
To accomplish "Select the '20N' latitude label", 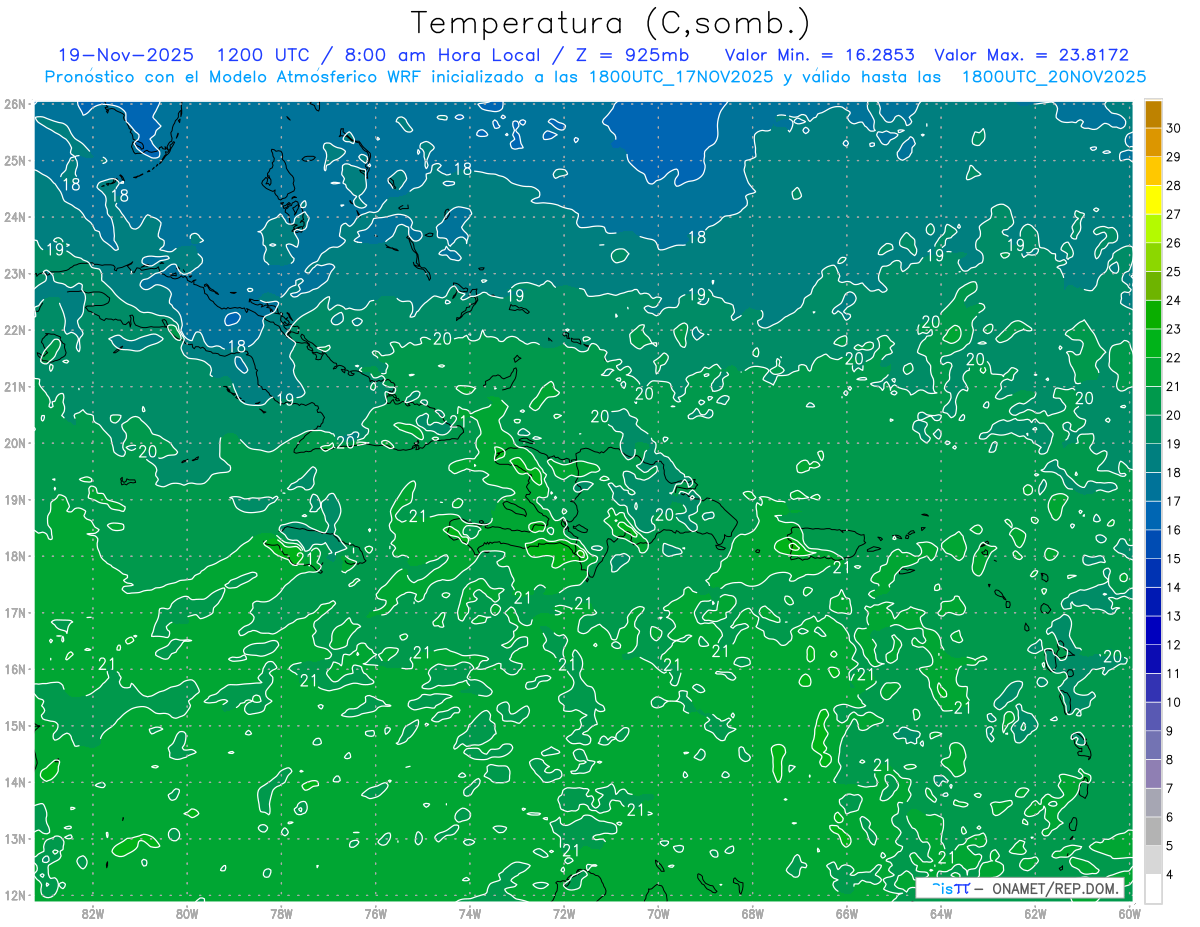I will (14, 443).
